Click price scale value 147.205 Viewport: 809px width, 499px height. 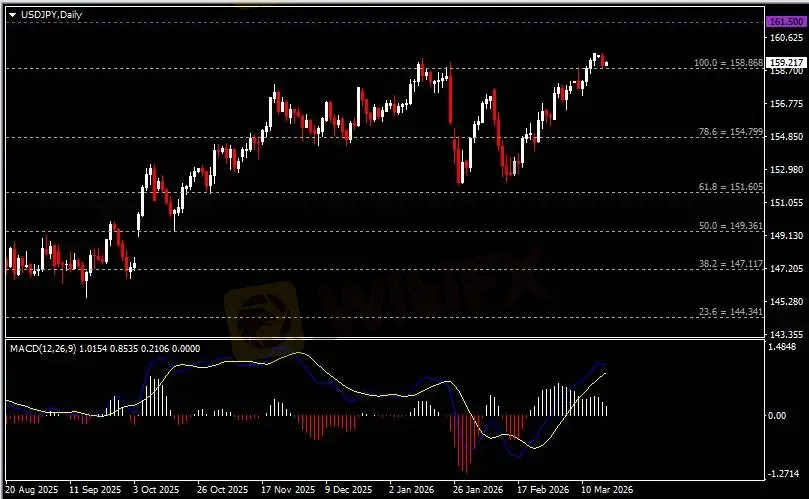786,268
